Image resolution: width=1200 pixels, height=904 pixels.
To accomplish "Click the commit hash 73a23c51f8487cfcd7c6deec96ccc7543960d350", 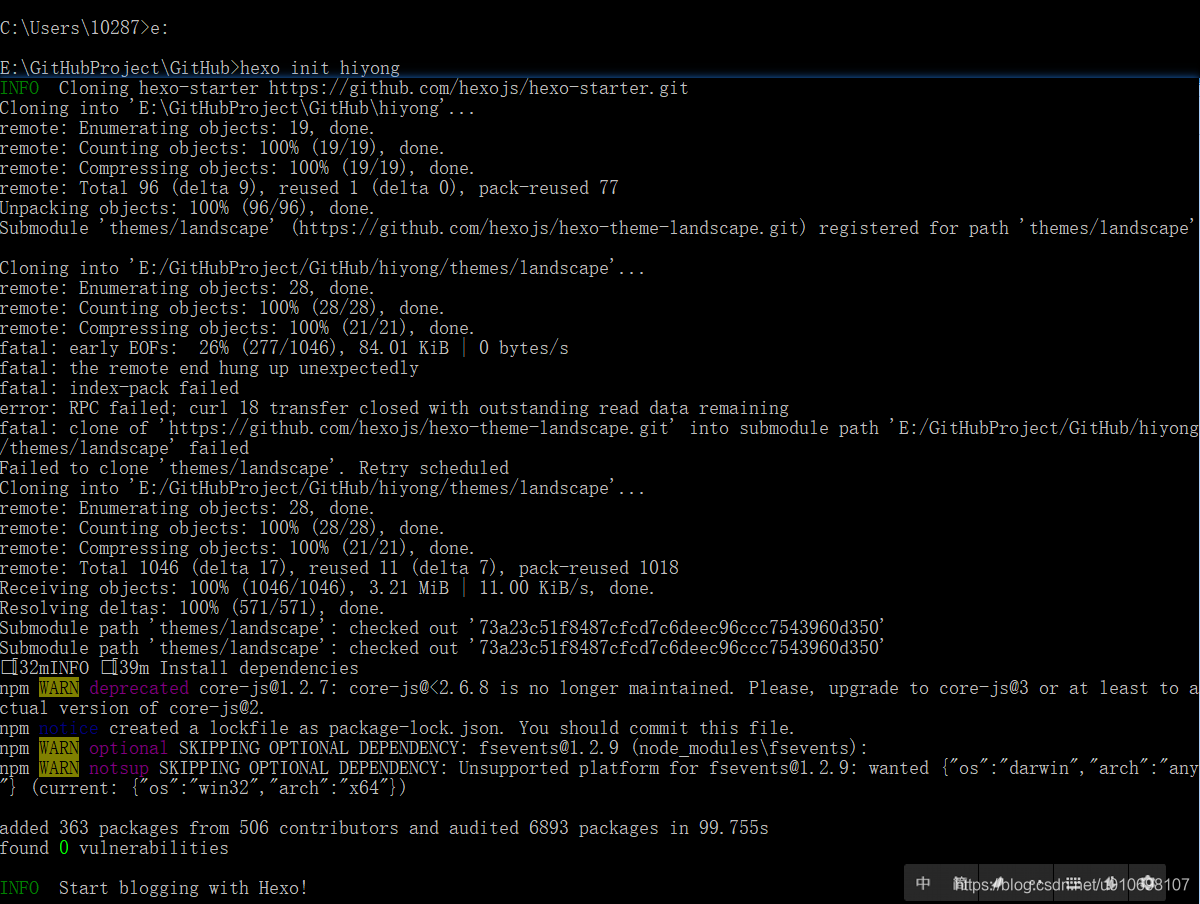I will click(690, 627).
